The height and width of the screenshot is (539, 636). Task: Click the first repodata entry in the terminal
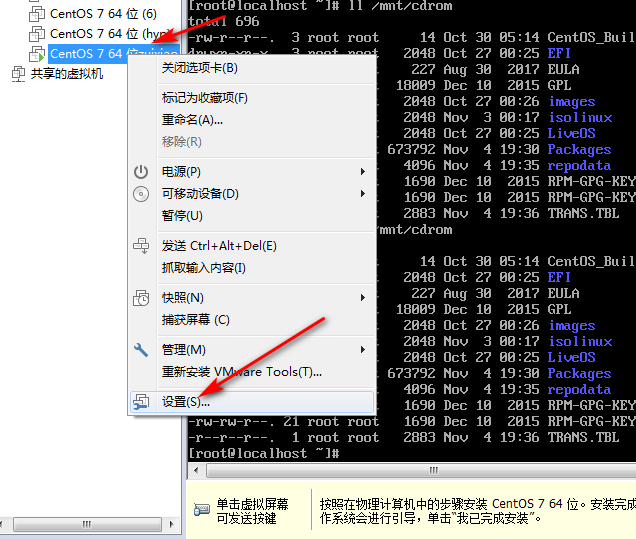(x=579, y=165)
